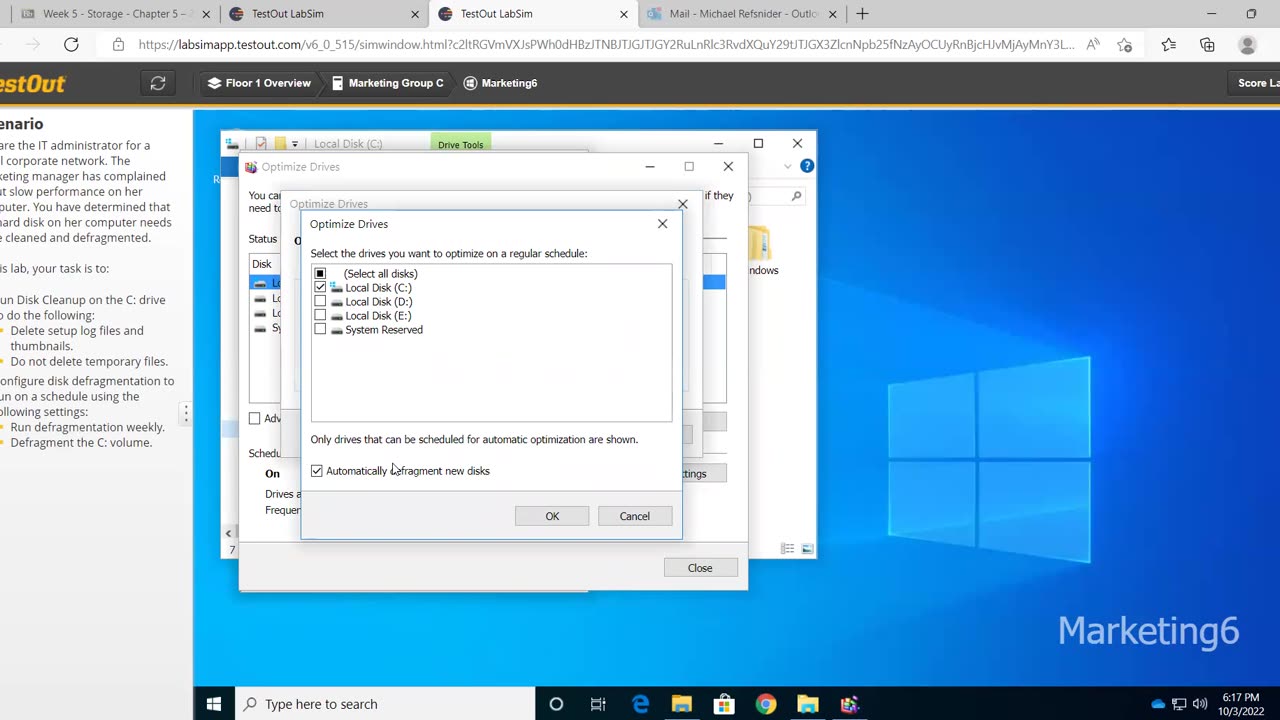Screen dimensions: 1280x720
Task: Click the Type here to search box
Action: [x=385, y=704]
